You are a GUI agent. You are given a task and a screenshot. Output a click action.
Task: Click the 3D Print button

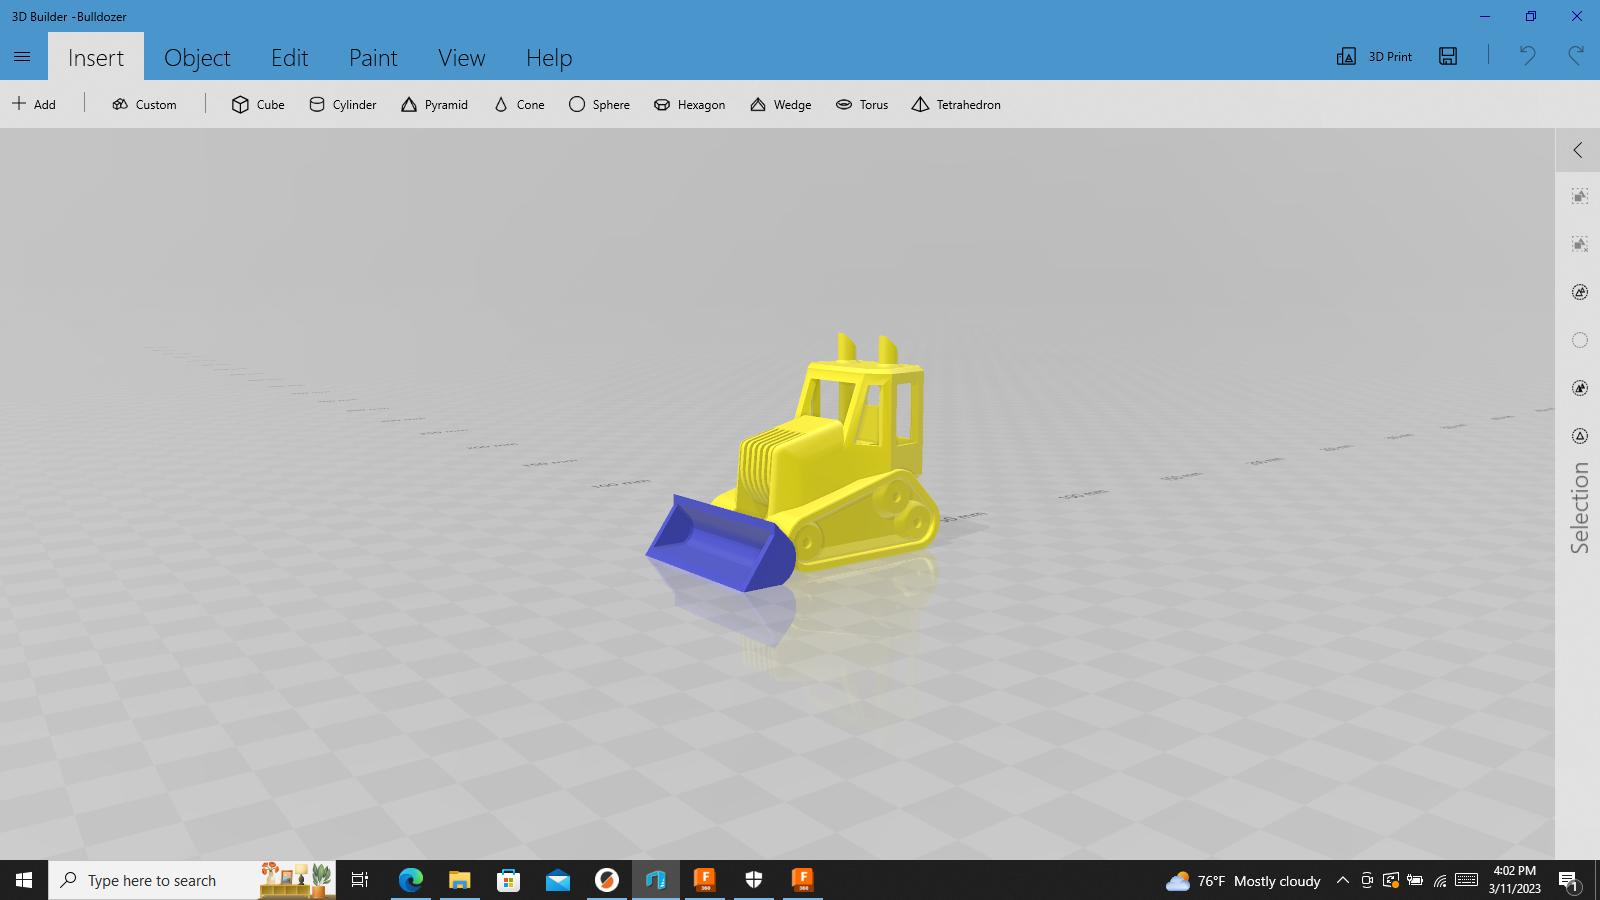click(1375, 57)
